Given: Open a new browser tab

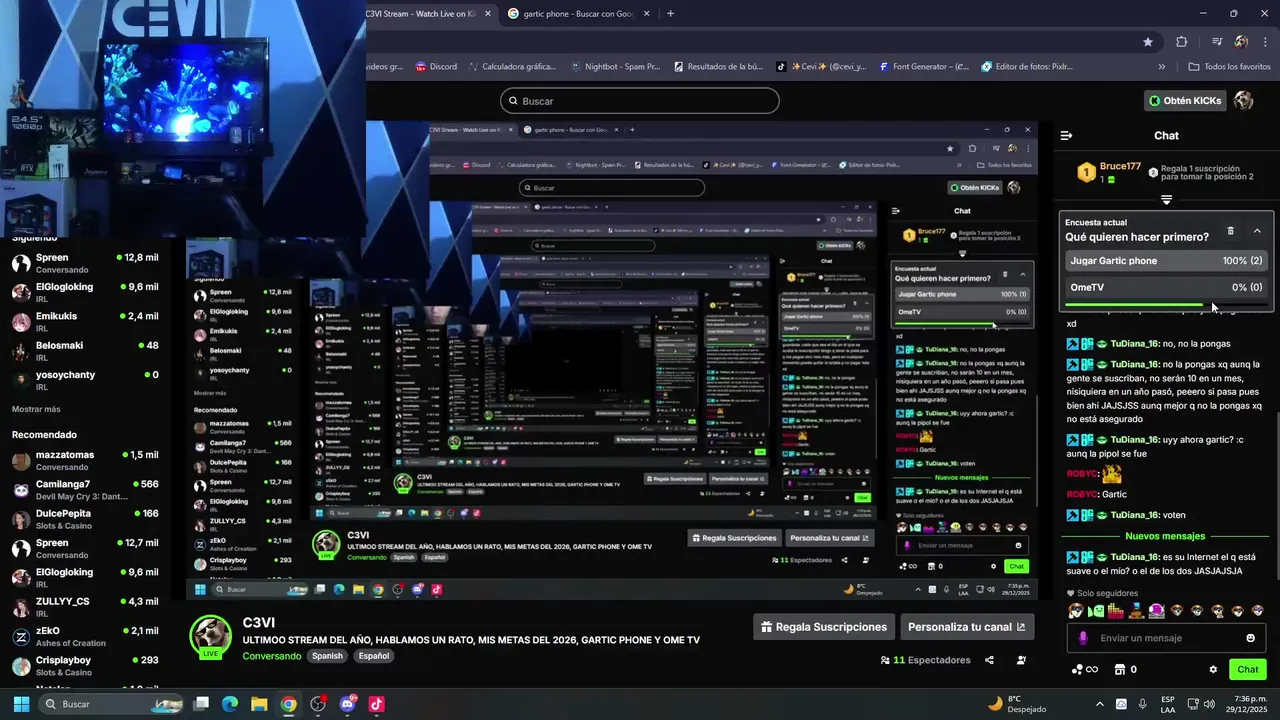Looking at the screenshot, I should coord(670,14).
